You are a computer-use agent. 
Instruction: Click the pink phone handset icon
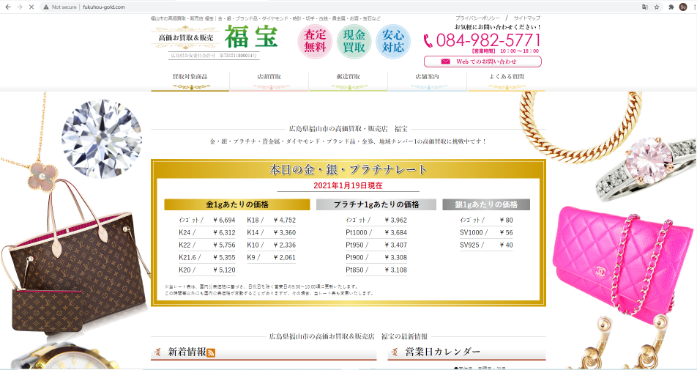(428, 41)
